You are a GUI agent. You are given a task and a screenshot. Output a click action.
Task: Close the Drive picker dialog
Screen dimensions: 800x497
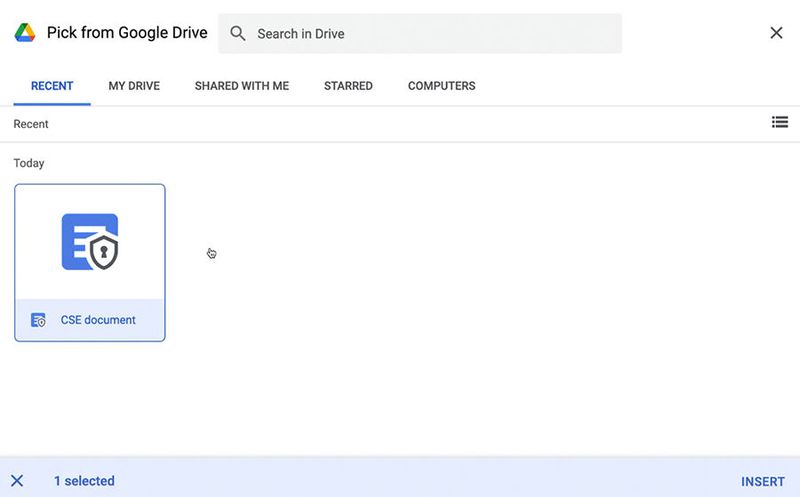(776, 33)
